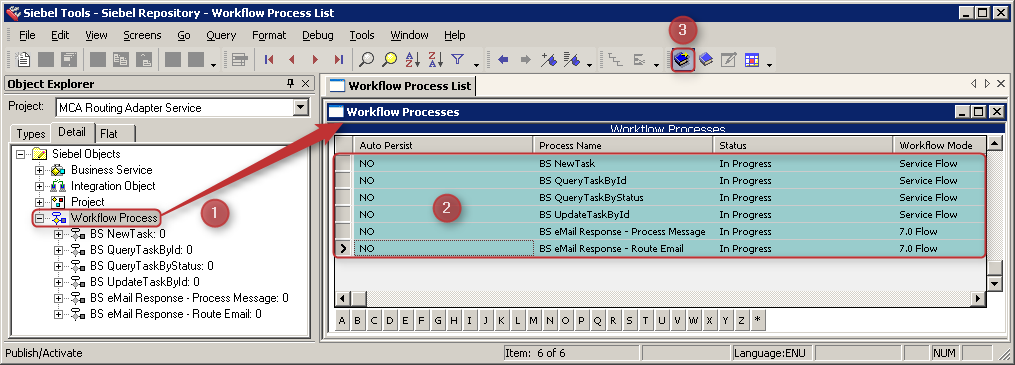Filter by letter A in alphabet bar
The width and height of the screenshot is (1015, 365).
click(342, 320)
